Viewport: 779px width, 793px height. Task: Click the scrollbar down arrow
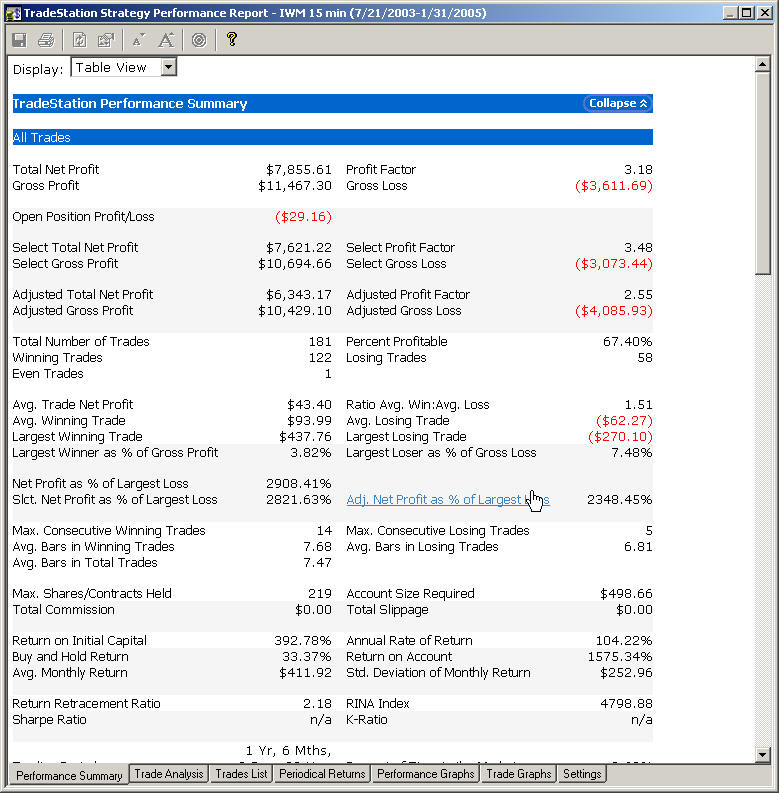coord(762,755)
